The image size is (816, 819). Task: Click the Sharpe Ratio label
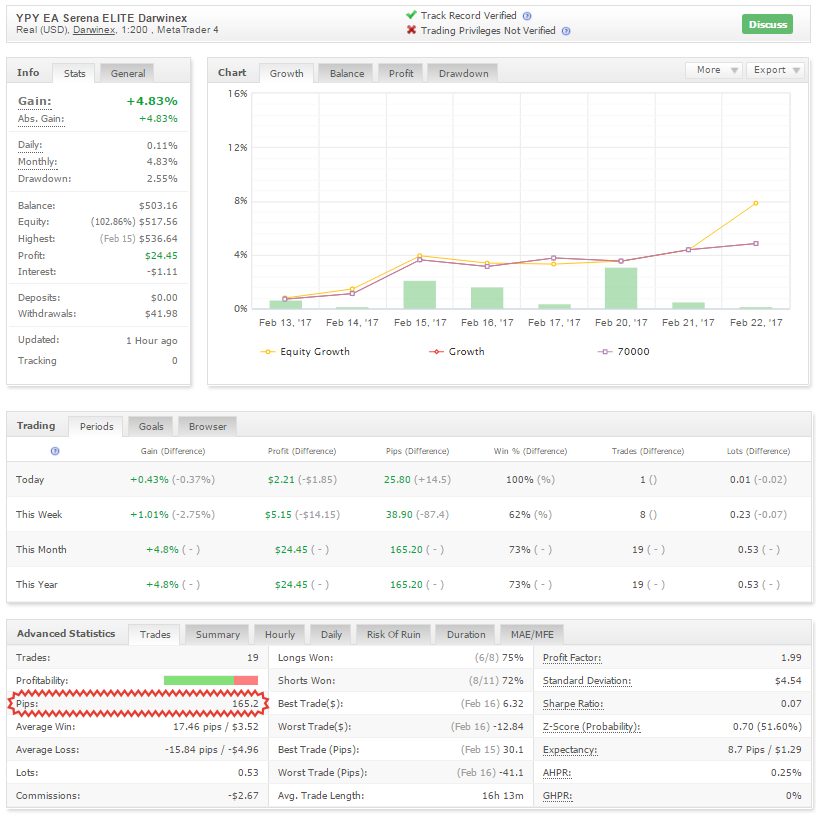pos(573,704)
